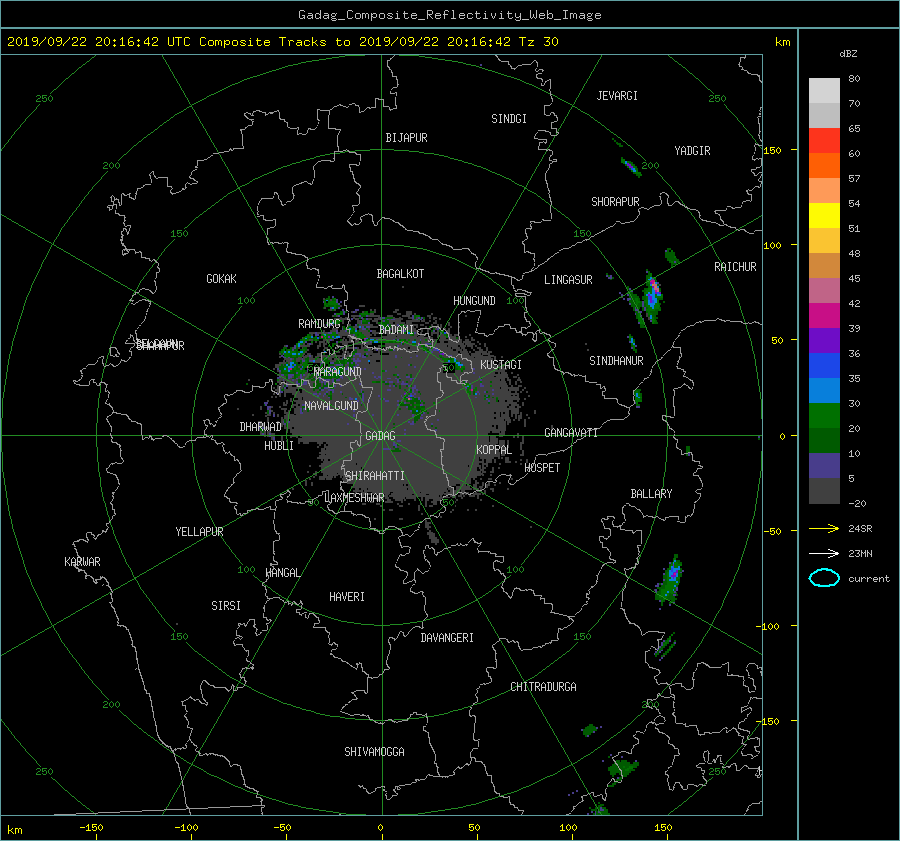Screen dimensions: 900x841
Task: Click the DHARWAD city label
Action: point(261,427)
